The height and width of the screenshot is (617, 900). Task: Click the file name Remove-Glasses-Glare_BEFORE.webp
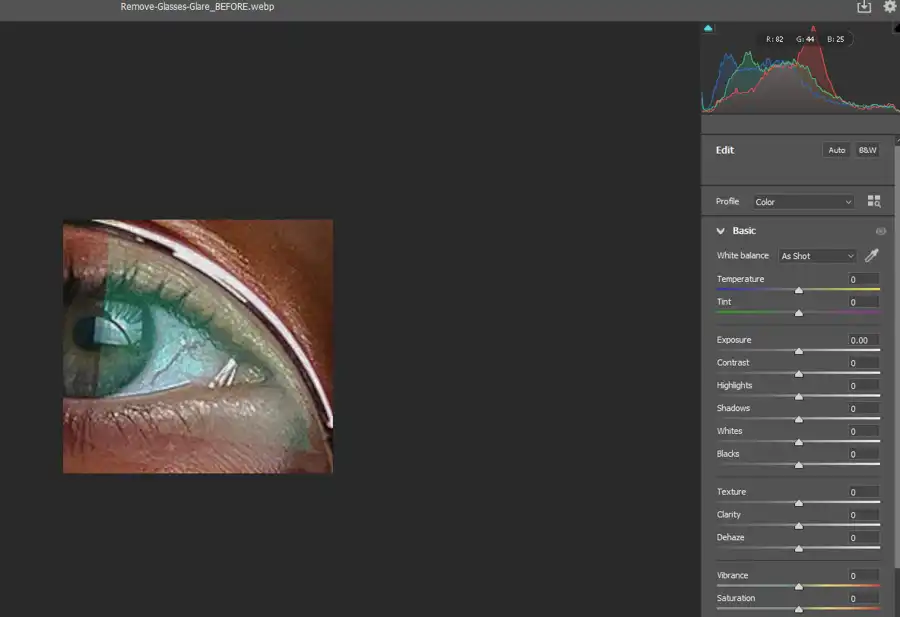(197, 7)
